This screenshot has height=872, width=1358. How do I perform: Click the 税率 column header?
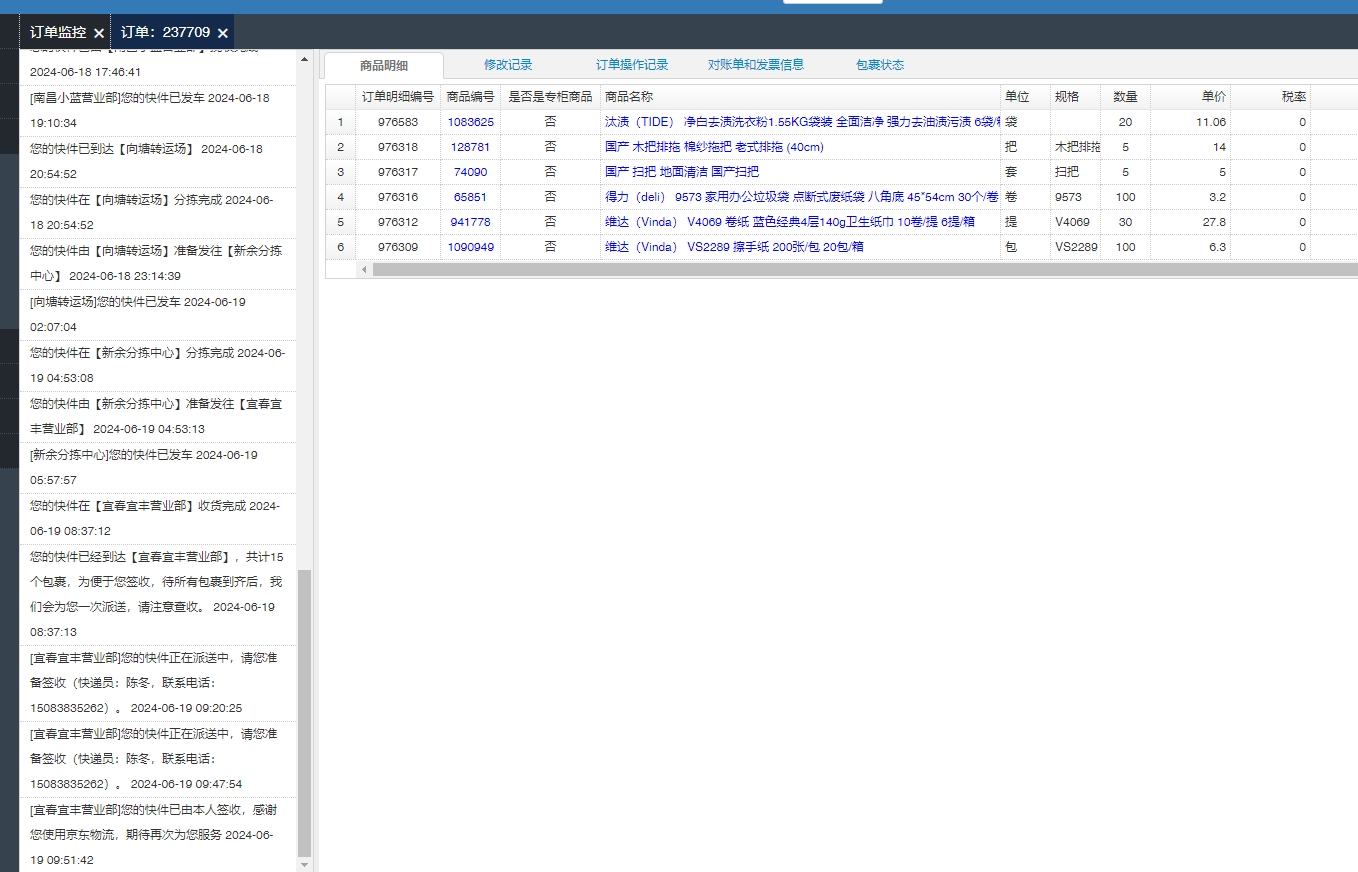pos(1270,97)
